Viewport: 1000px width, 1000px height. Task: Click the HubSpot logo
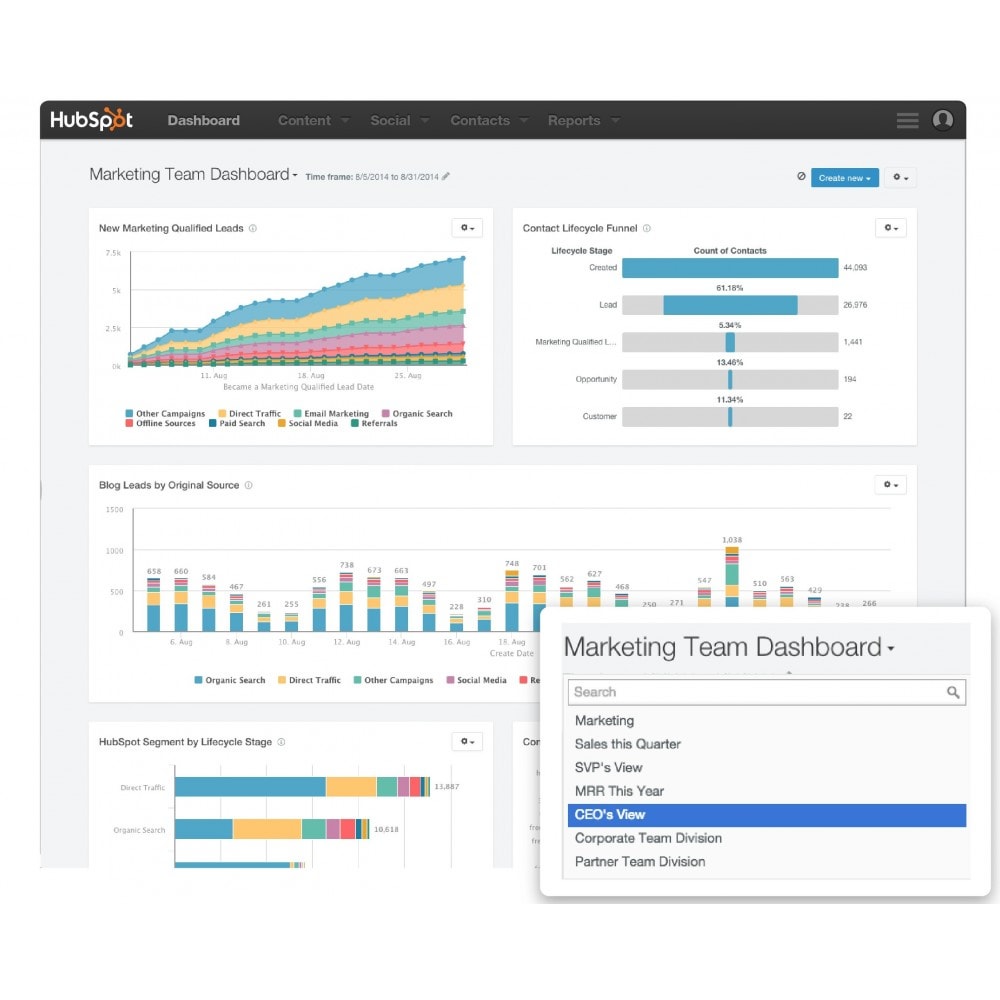tap(91, 120)
